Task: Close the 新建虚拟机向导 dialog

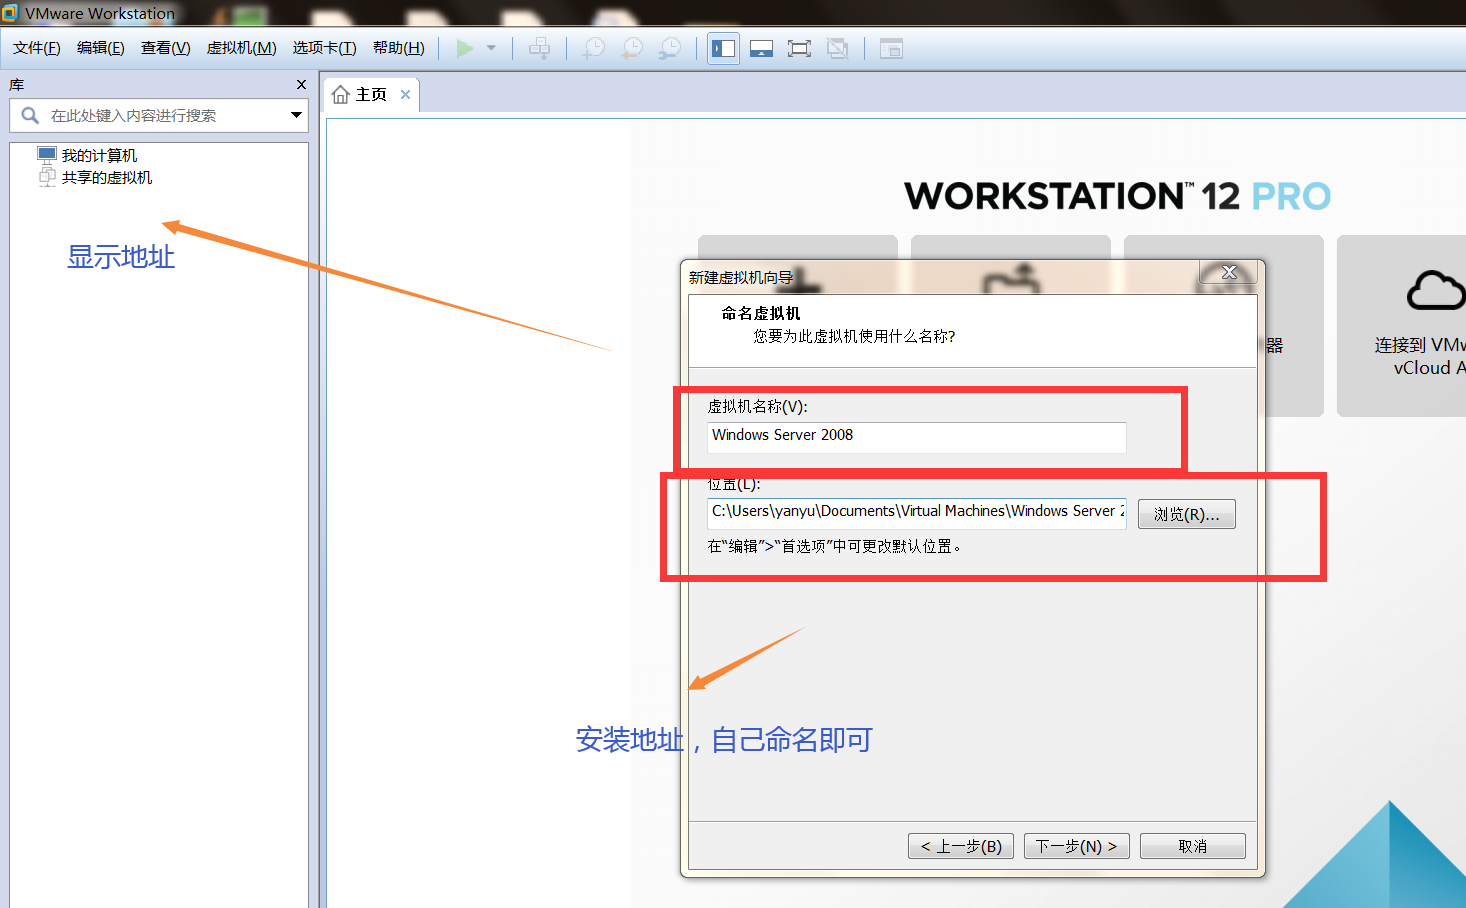Action: pos(1229,272)
